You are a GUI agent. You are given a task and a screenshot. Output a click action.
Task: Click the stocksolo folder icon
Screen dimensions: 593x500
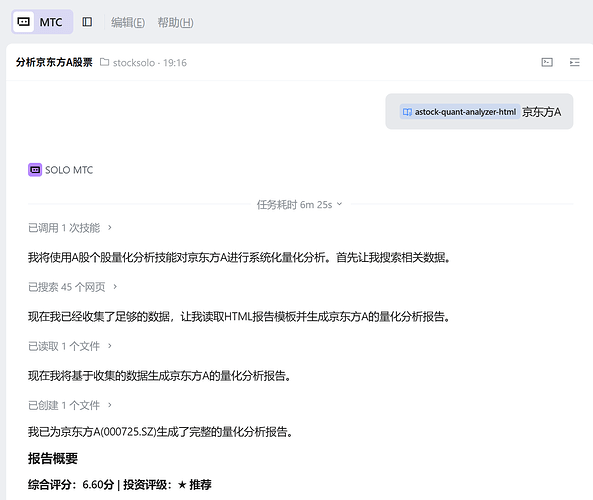[x=104, y=62]
